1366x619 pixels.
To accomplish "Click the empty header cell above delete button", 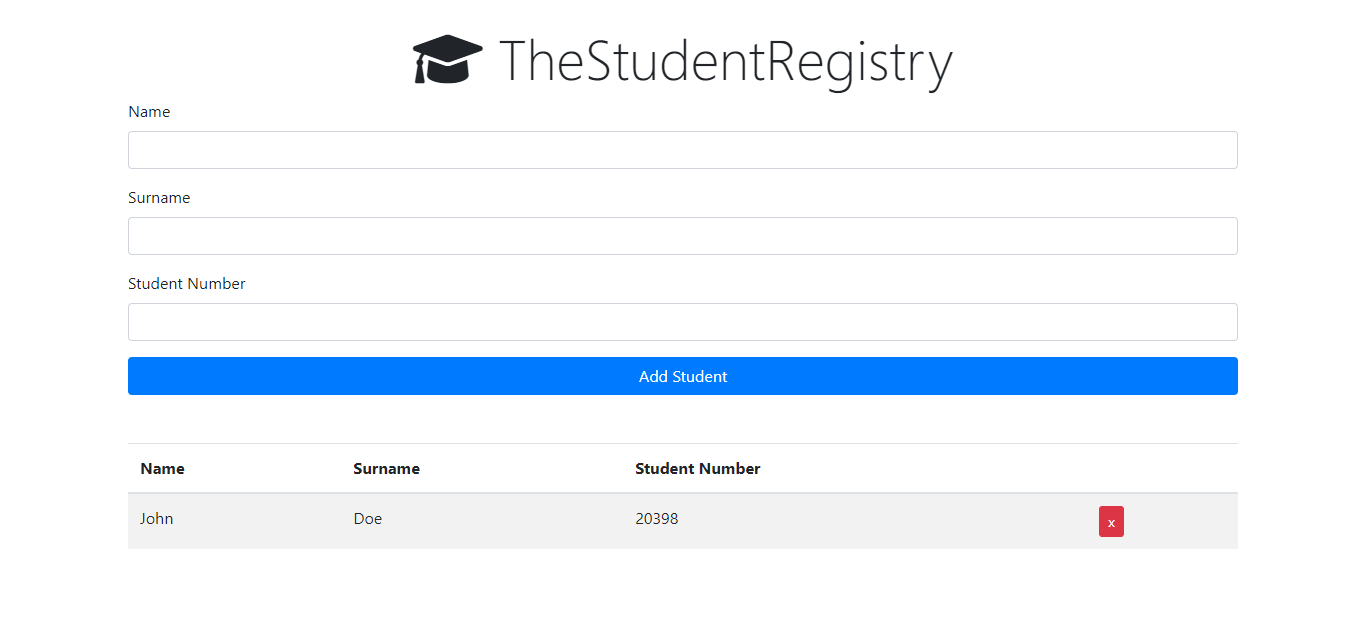I will [1162, 468].
